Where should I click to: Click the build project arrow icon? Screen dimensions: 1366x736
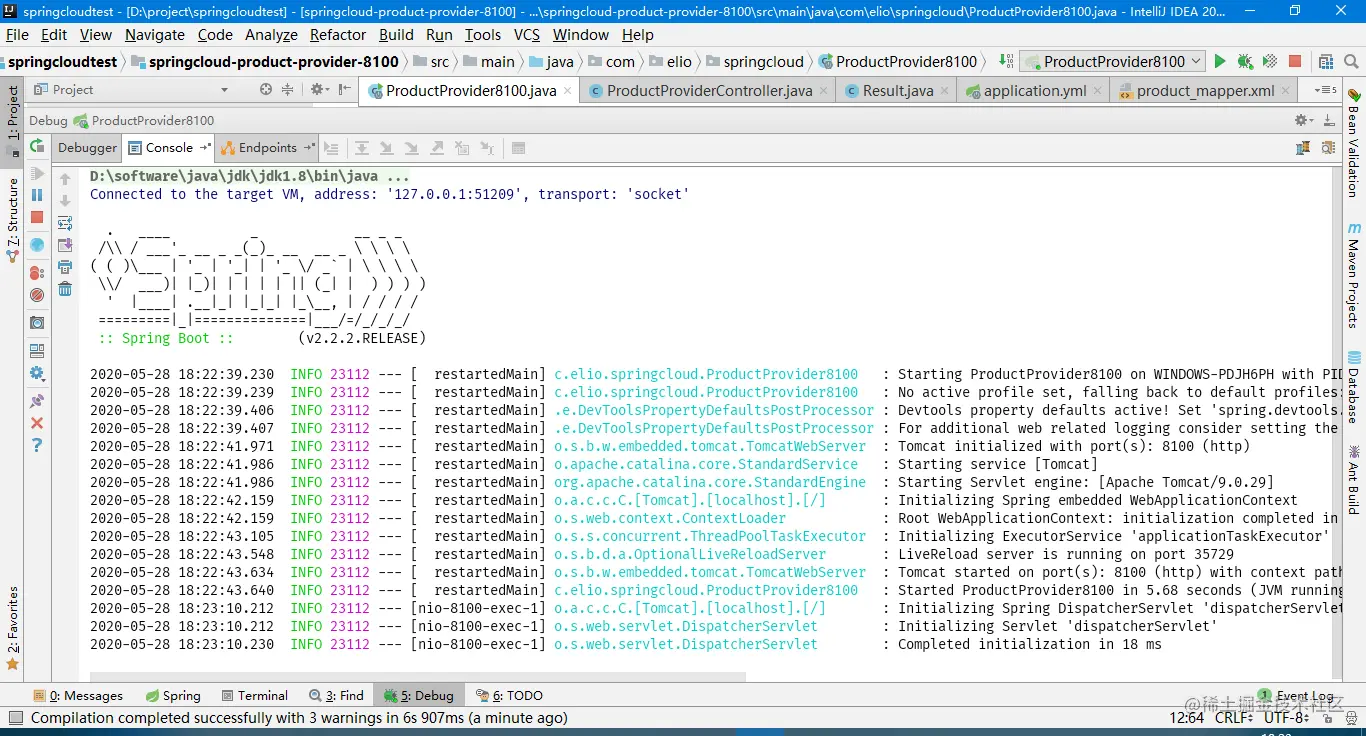pos(1006,61)
